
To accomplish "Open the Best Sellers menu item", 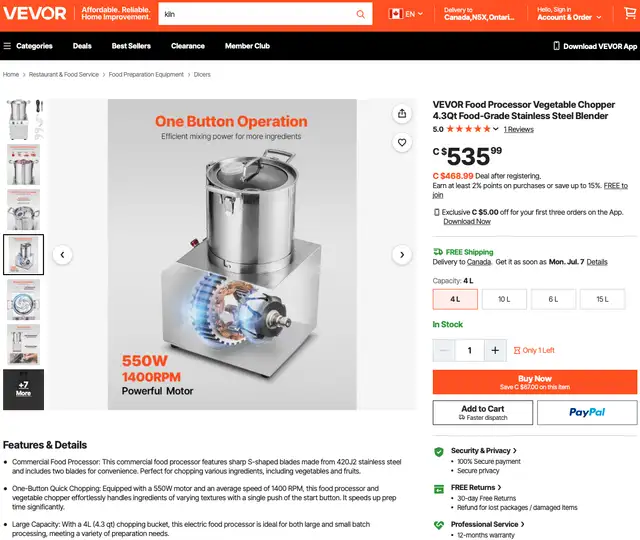I will pyautogui.click(x=131, y=46).
